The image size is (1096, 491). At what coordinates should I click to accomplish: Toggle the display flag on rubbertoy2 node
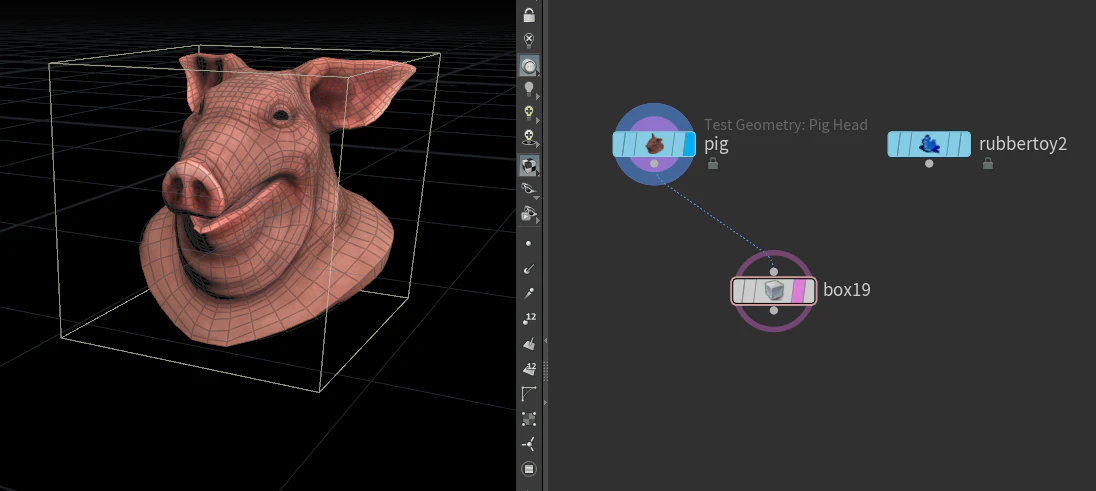(x=964, y=144)
